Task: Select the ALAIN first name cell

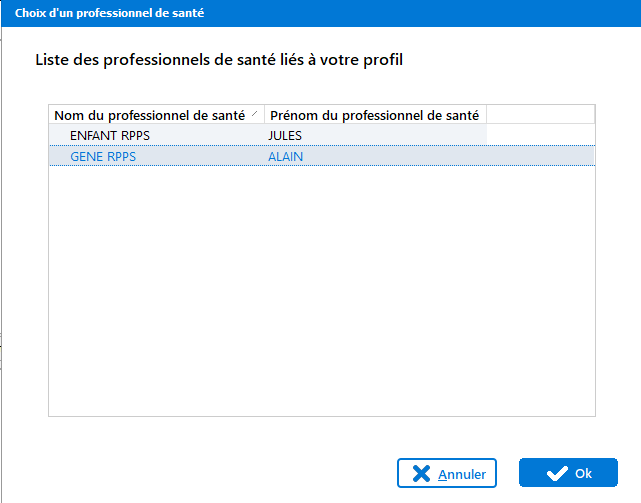Action: (285, 156)
